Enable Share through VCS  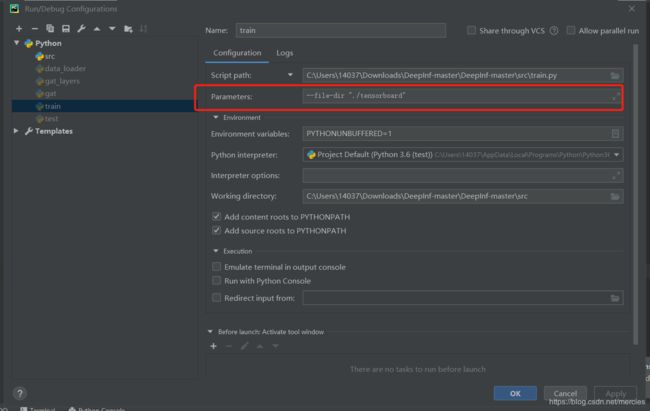click(471, 30)
